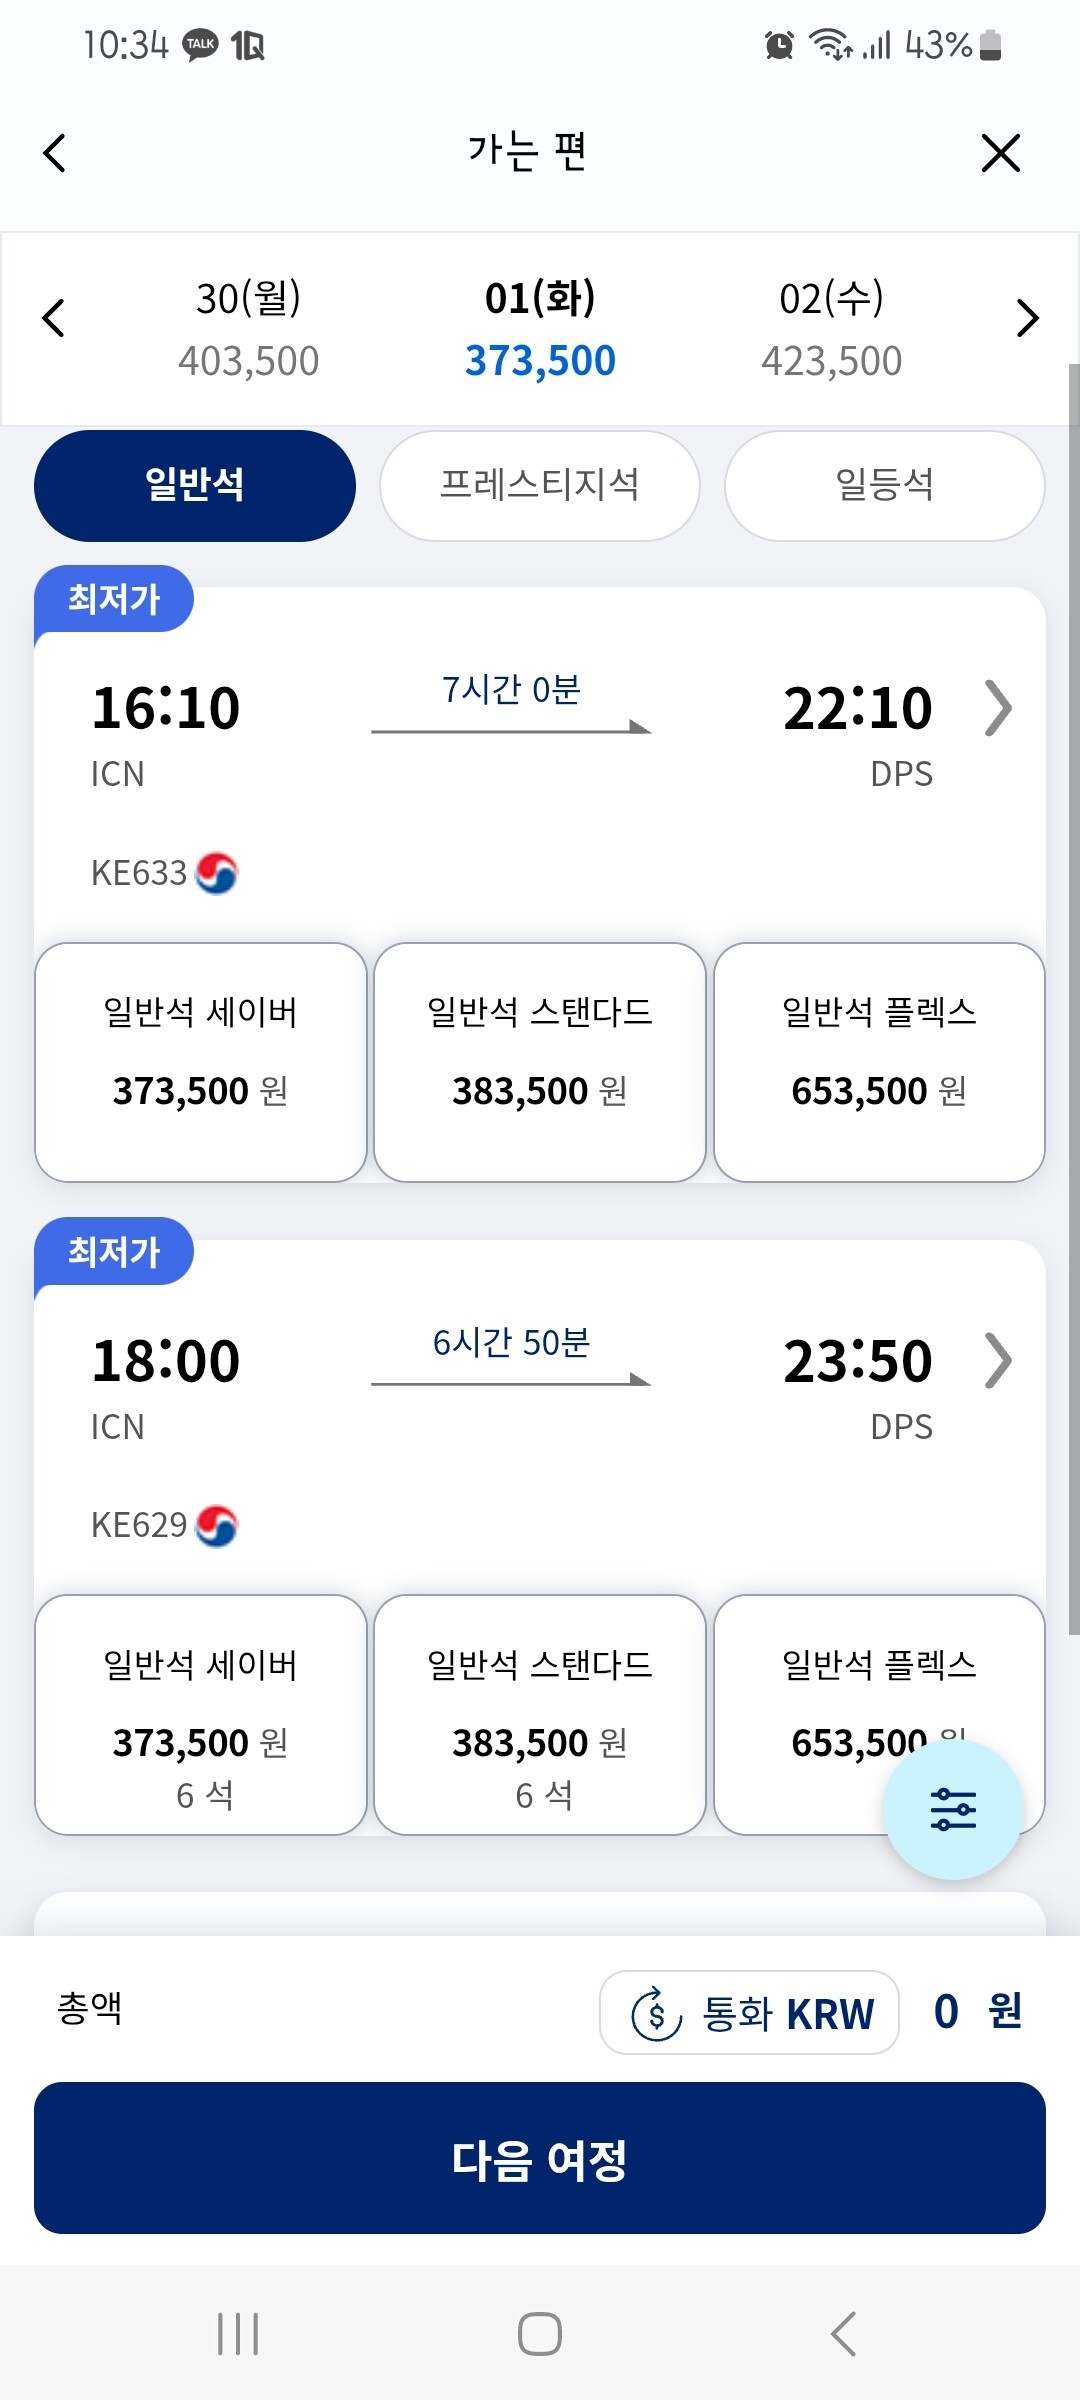Viewport: 1080px width, 2400px height.
Task: Tap the back arrow in header
Action: click(x=55, y=153)
